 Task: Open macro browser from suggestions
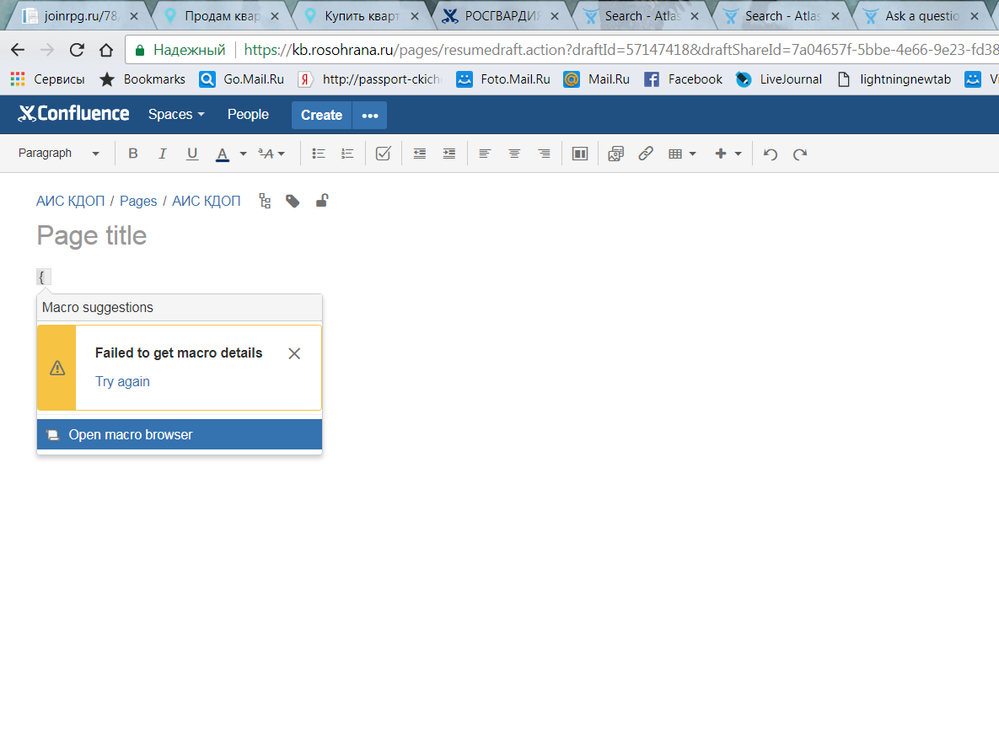click(180, 434)
